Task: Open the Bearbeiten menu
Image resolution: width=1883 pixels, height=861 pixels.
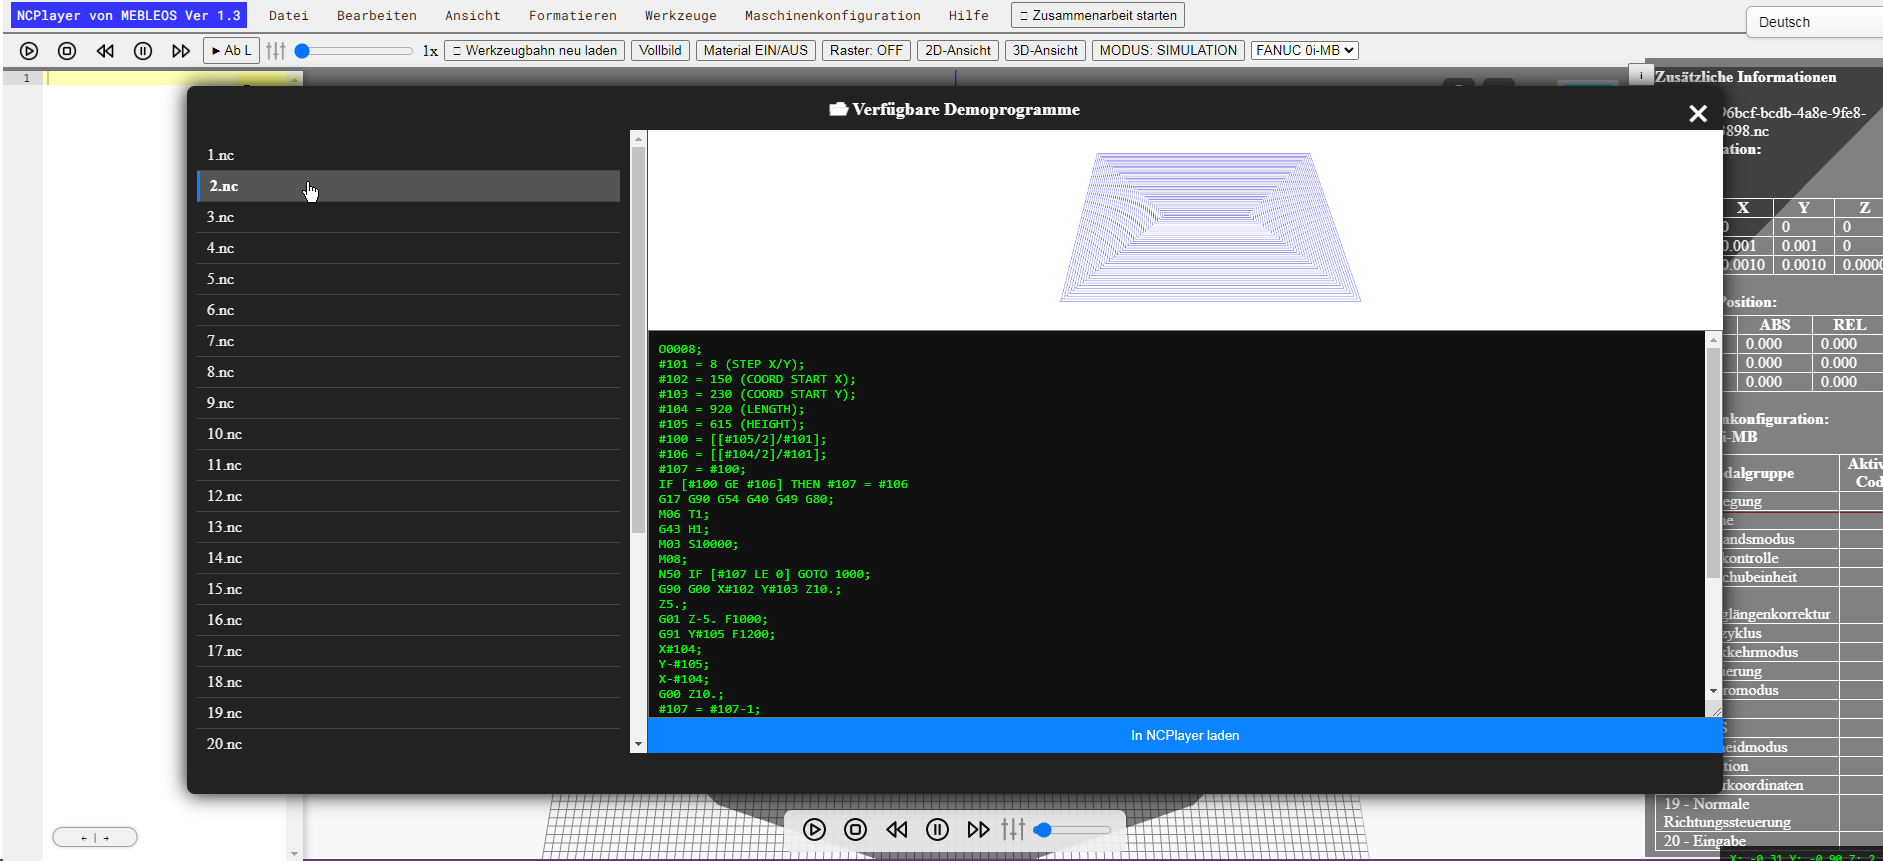Action: click(377, 15)
